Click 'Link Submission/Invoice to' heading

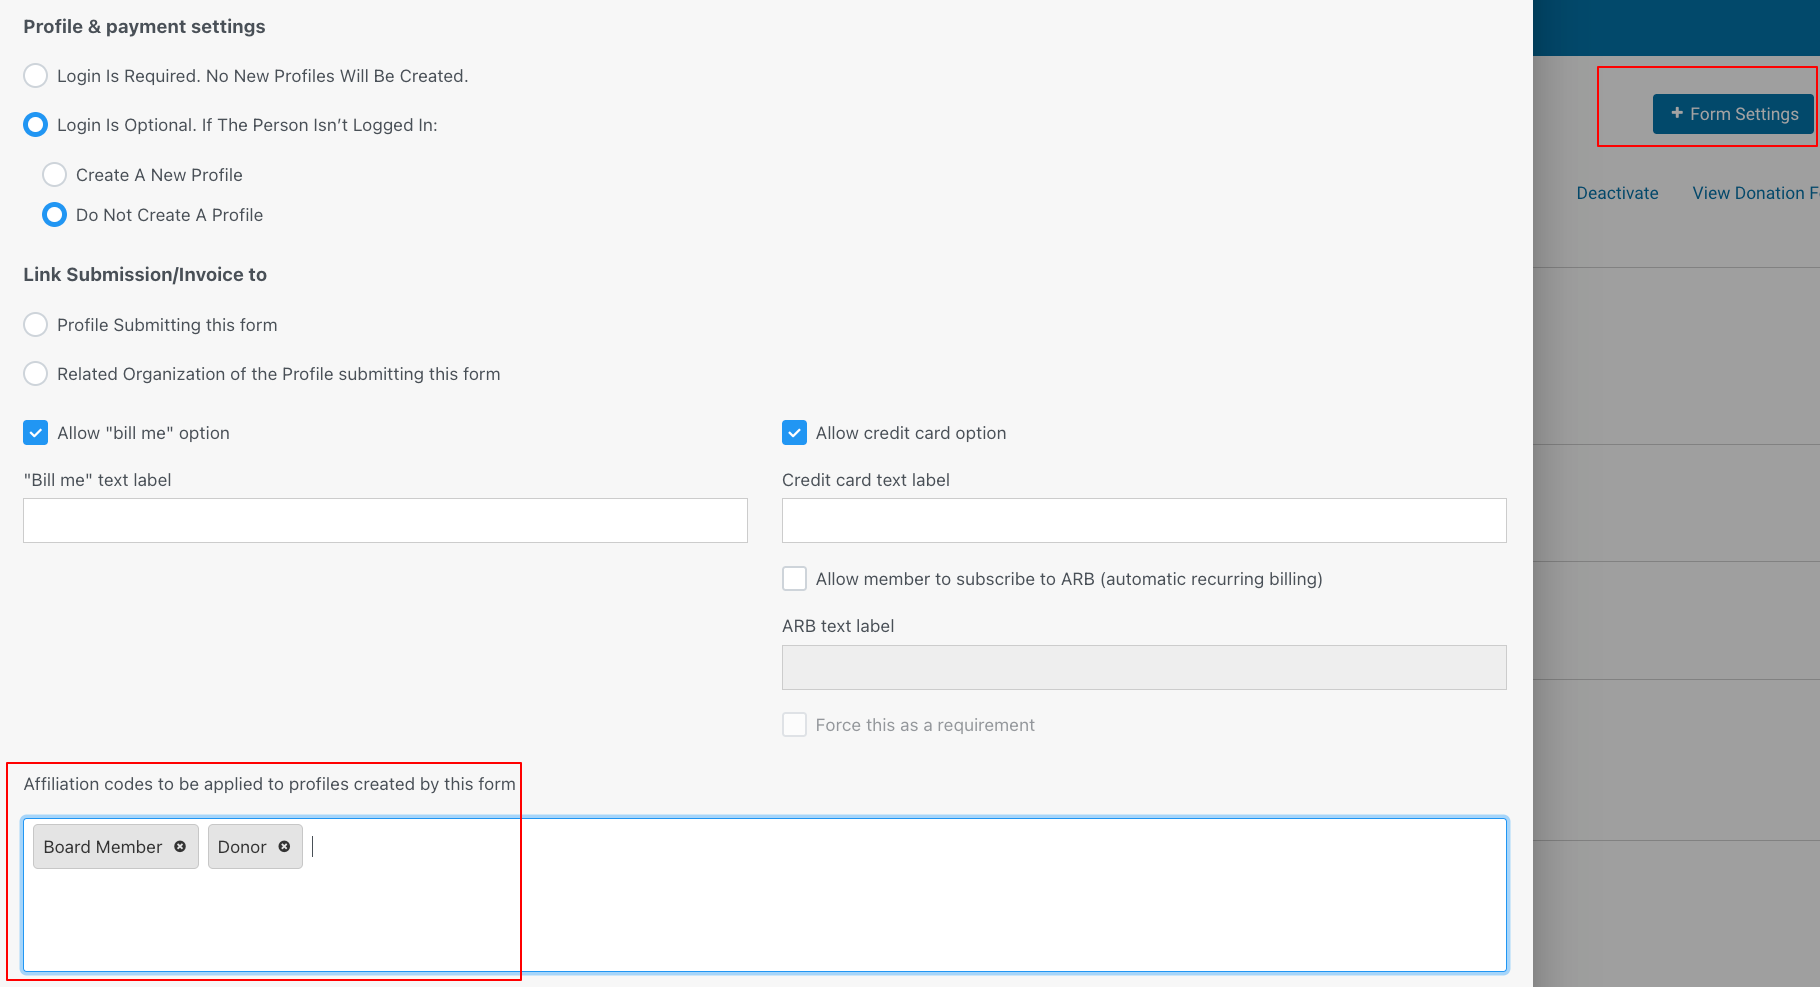click(145, 275)
